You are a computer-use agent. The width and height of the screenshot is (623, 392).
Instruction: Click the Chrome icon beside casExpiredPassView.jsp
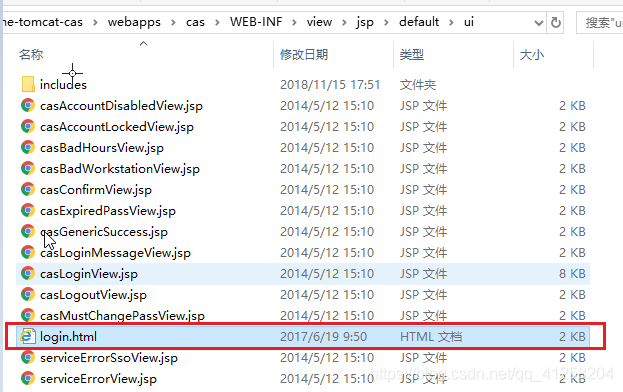28,210
